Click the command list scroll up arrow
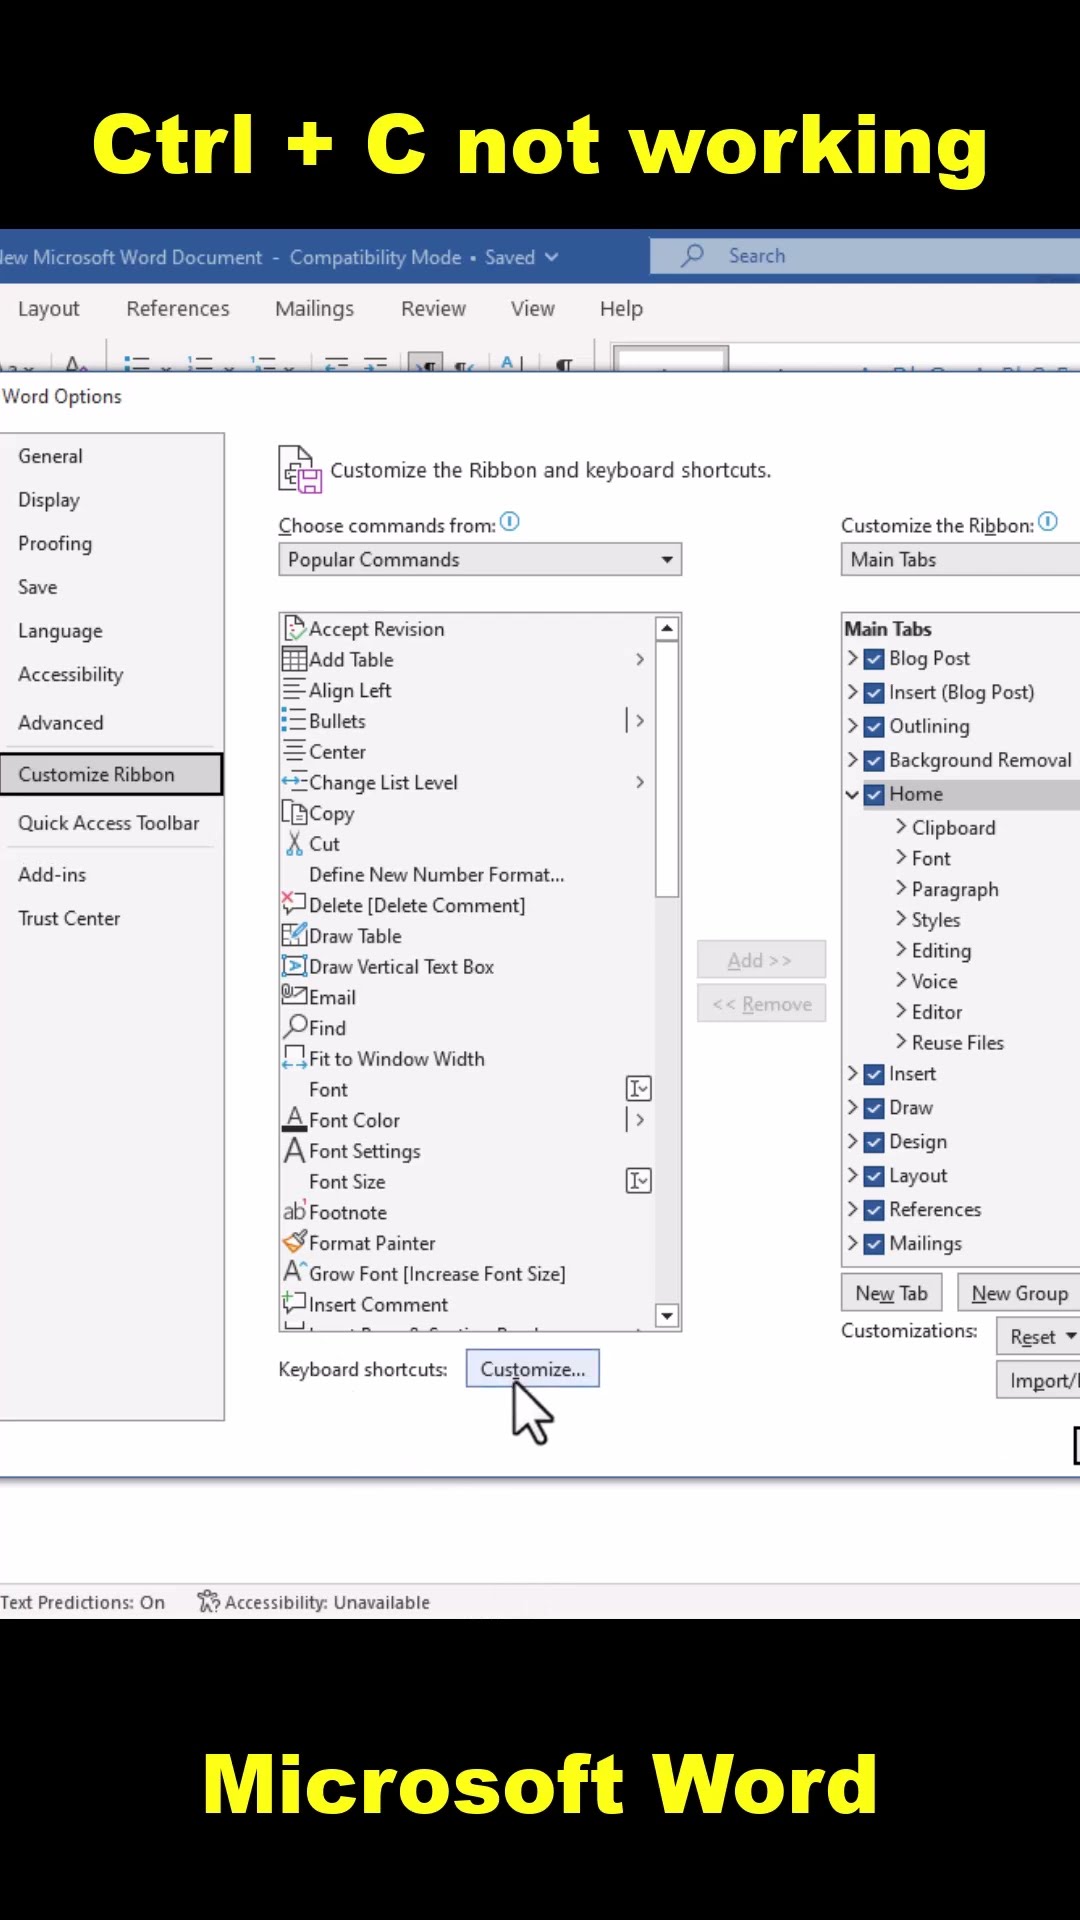The image size is (1080, 1920). (x=667, y=628)
